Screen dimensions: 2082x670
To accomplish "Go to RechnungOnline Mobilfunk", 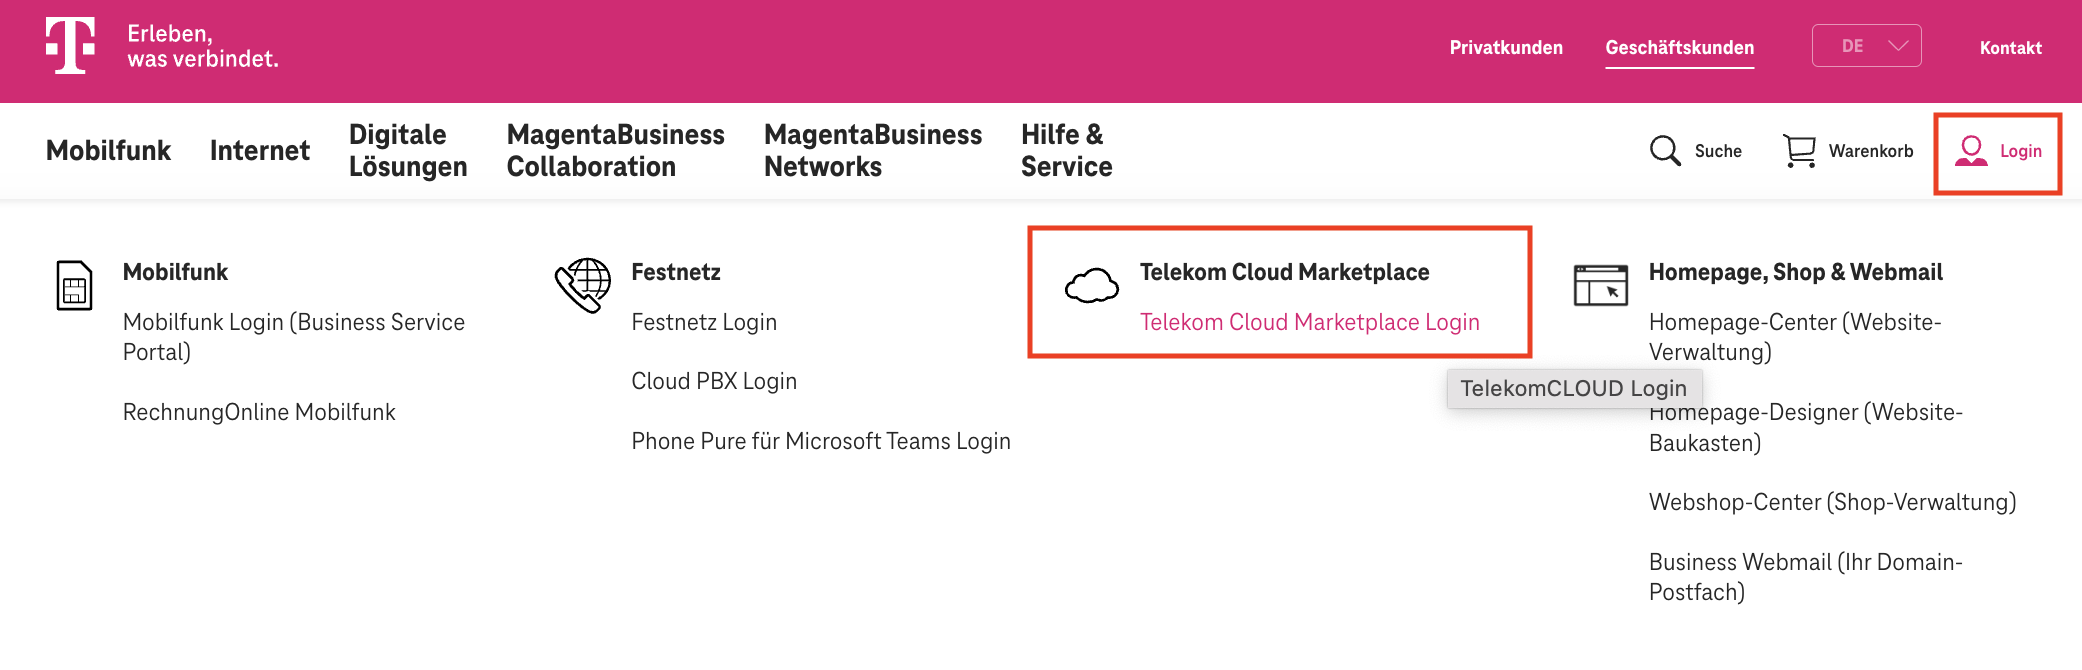I will pyautogui.click(x=259, y=412).
